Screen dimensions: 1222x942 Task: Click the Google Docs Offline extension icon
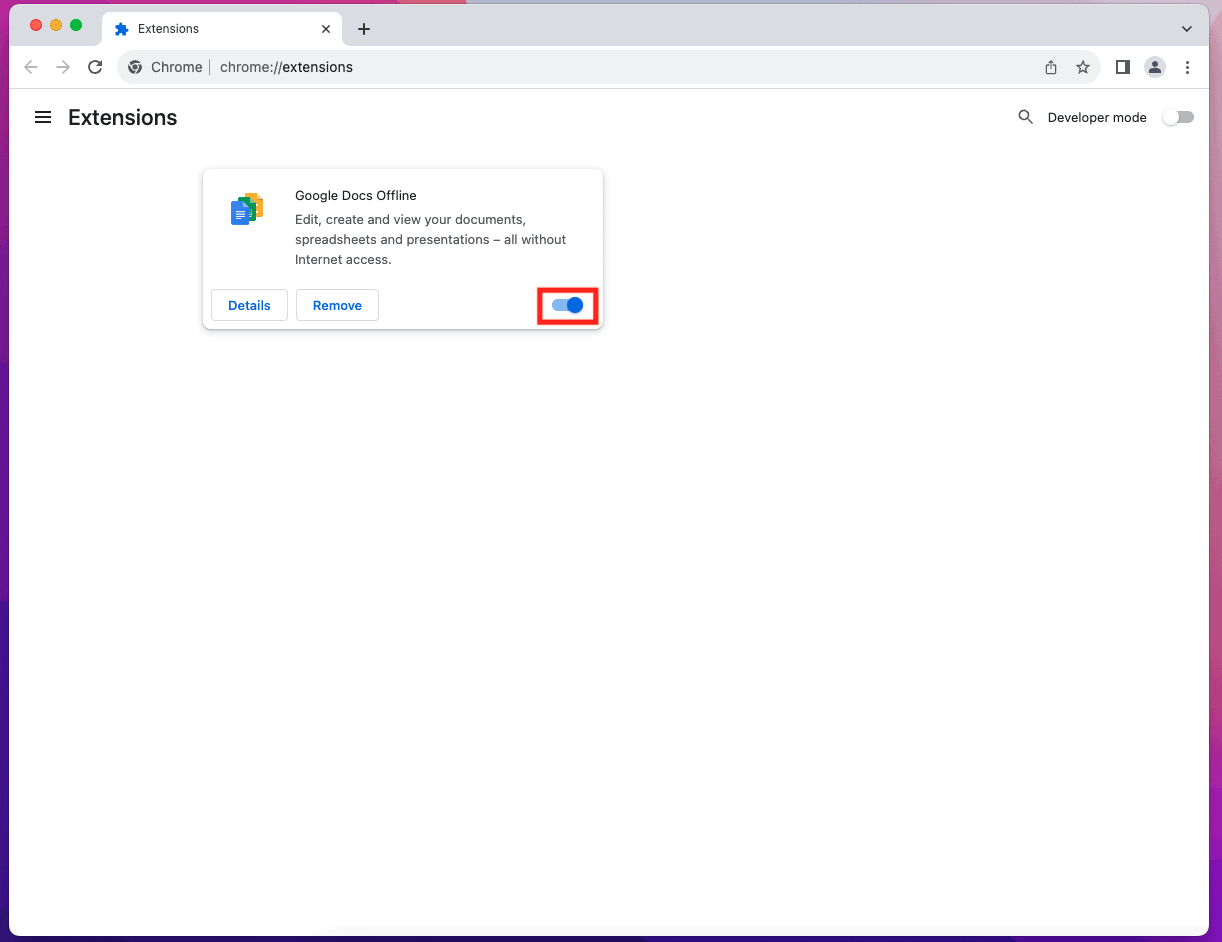point(247,209)
